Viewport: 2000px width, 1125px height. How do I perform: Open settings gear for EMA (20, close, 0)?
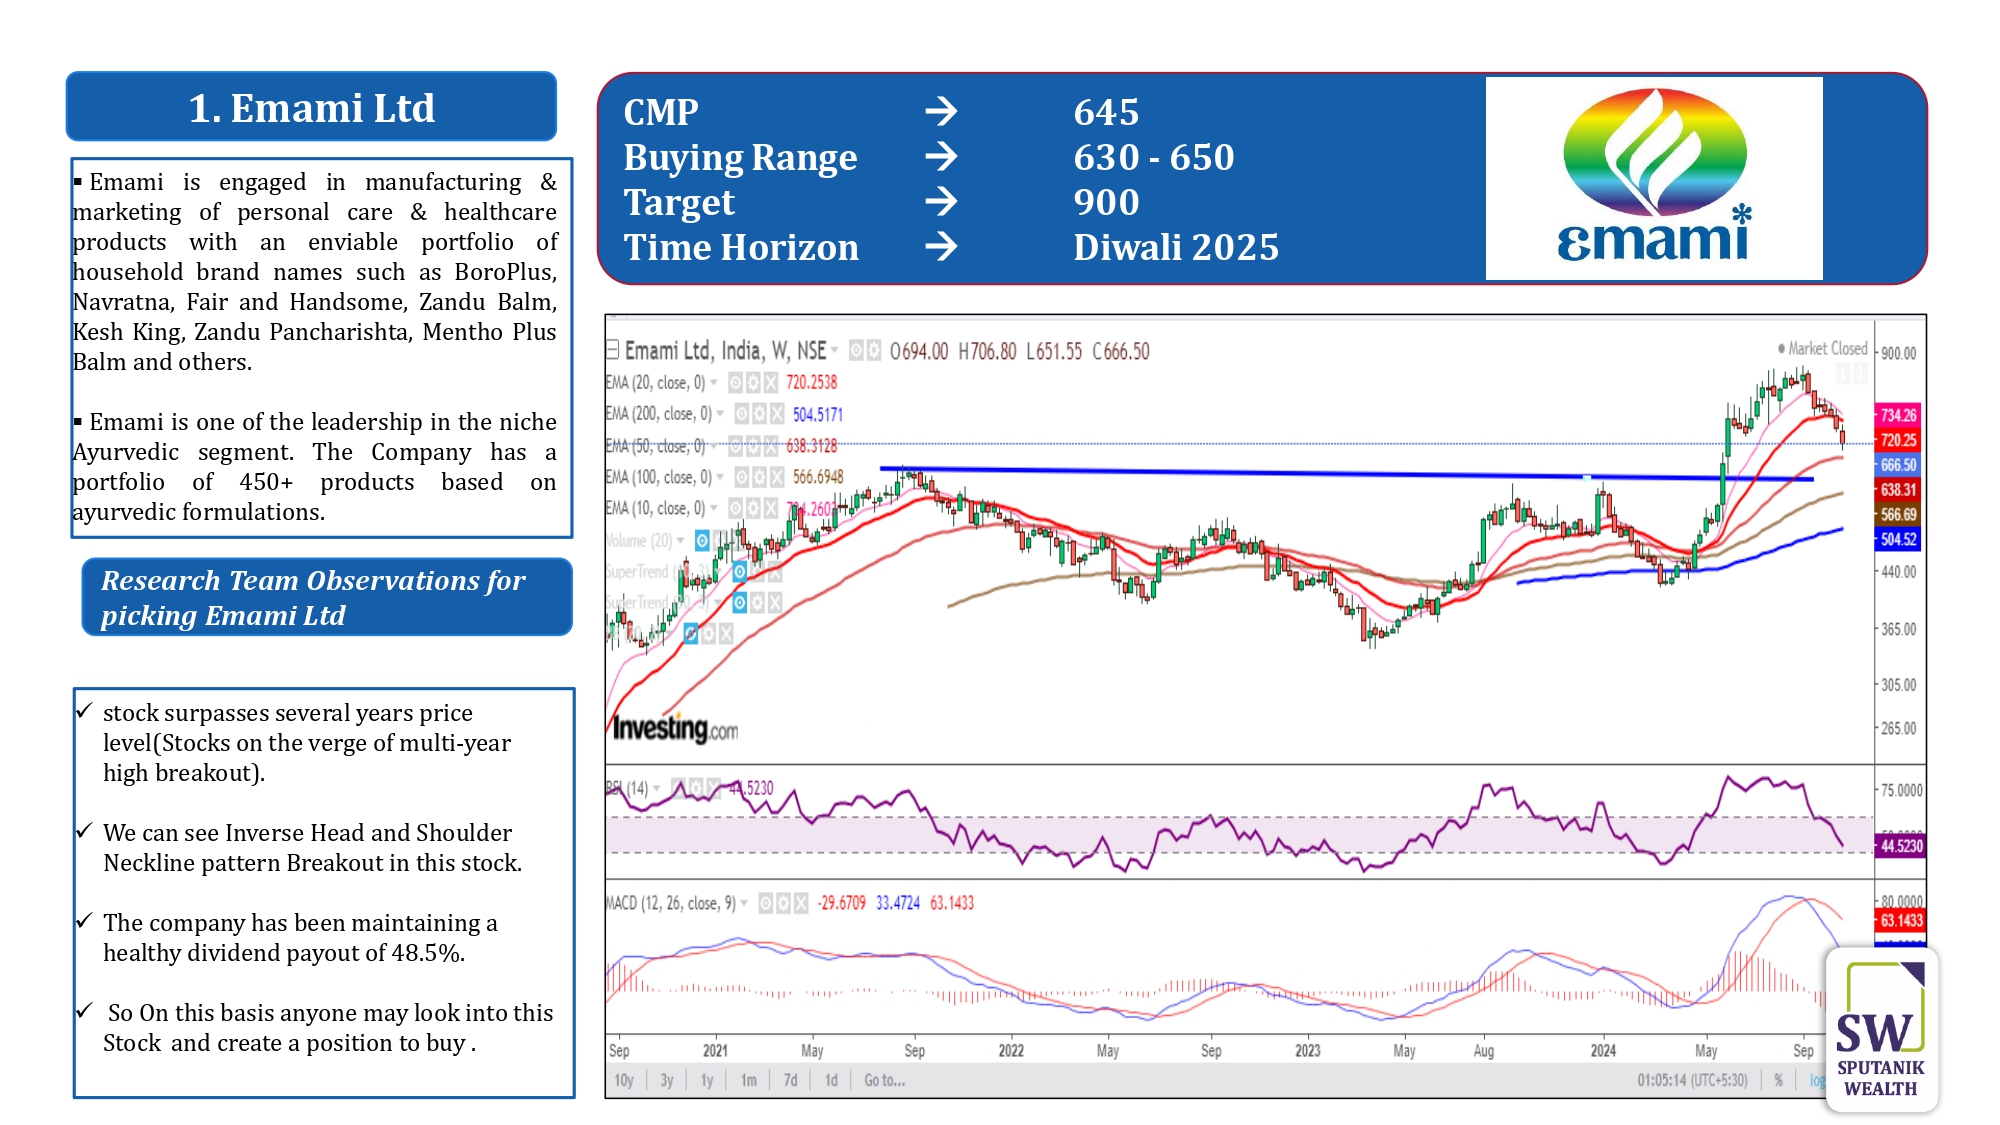(752, 383)
